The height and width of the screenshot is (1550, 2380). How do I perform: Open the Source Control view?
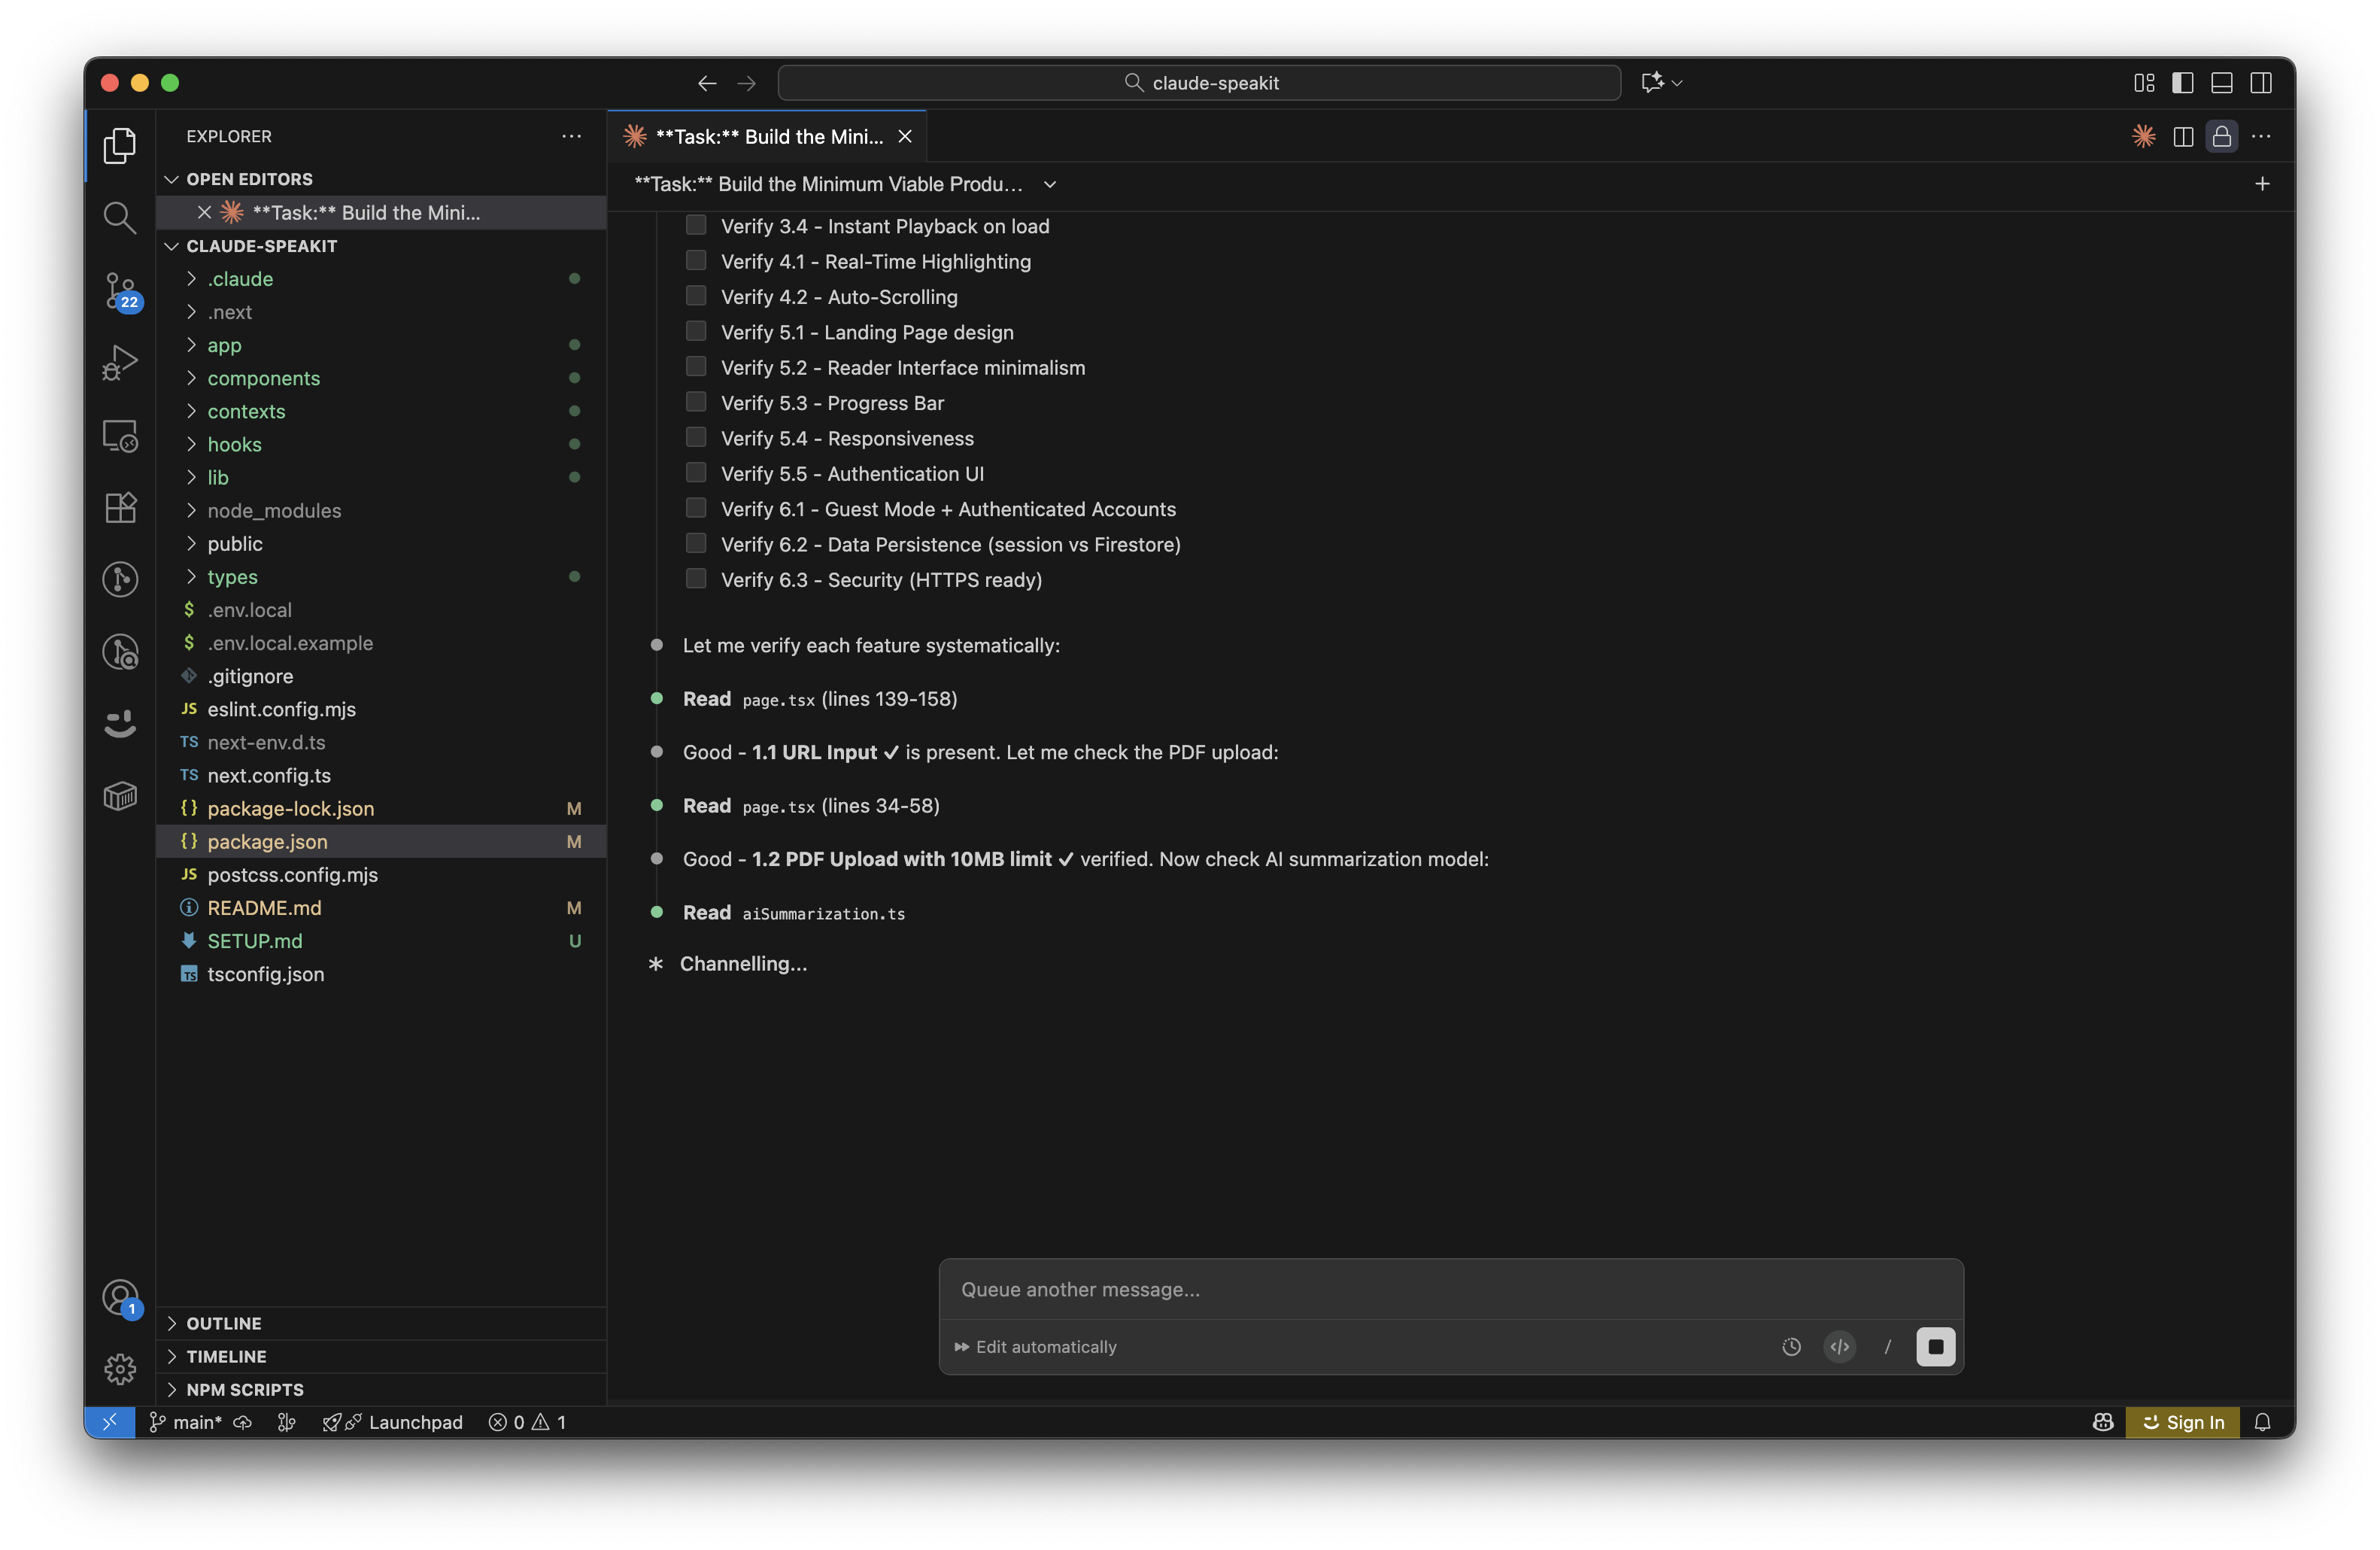[120, 290]
